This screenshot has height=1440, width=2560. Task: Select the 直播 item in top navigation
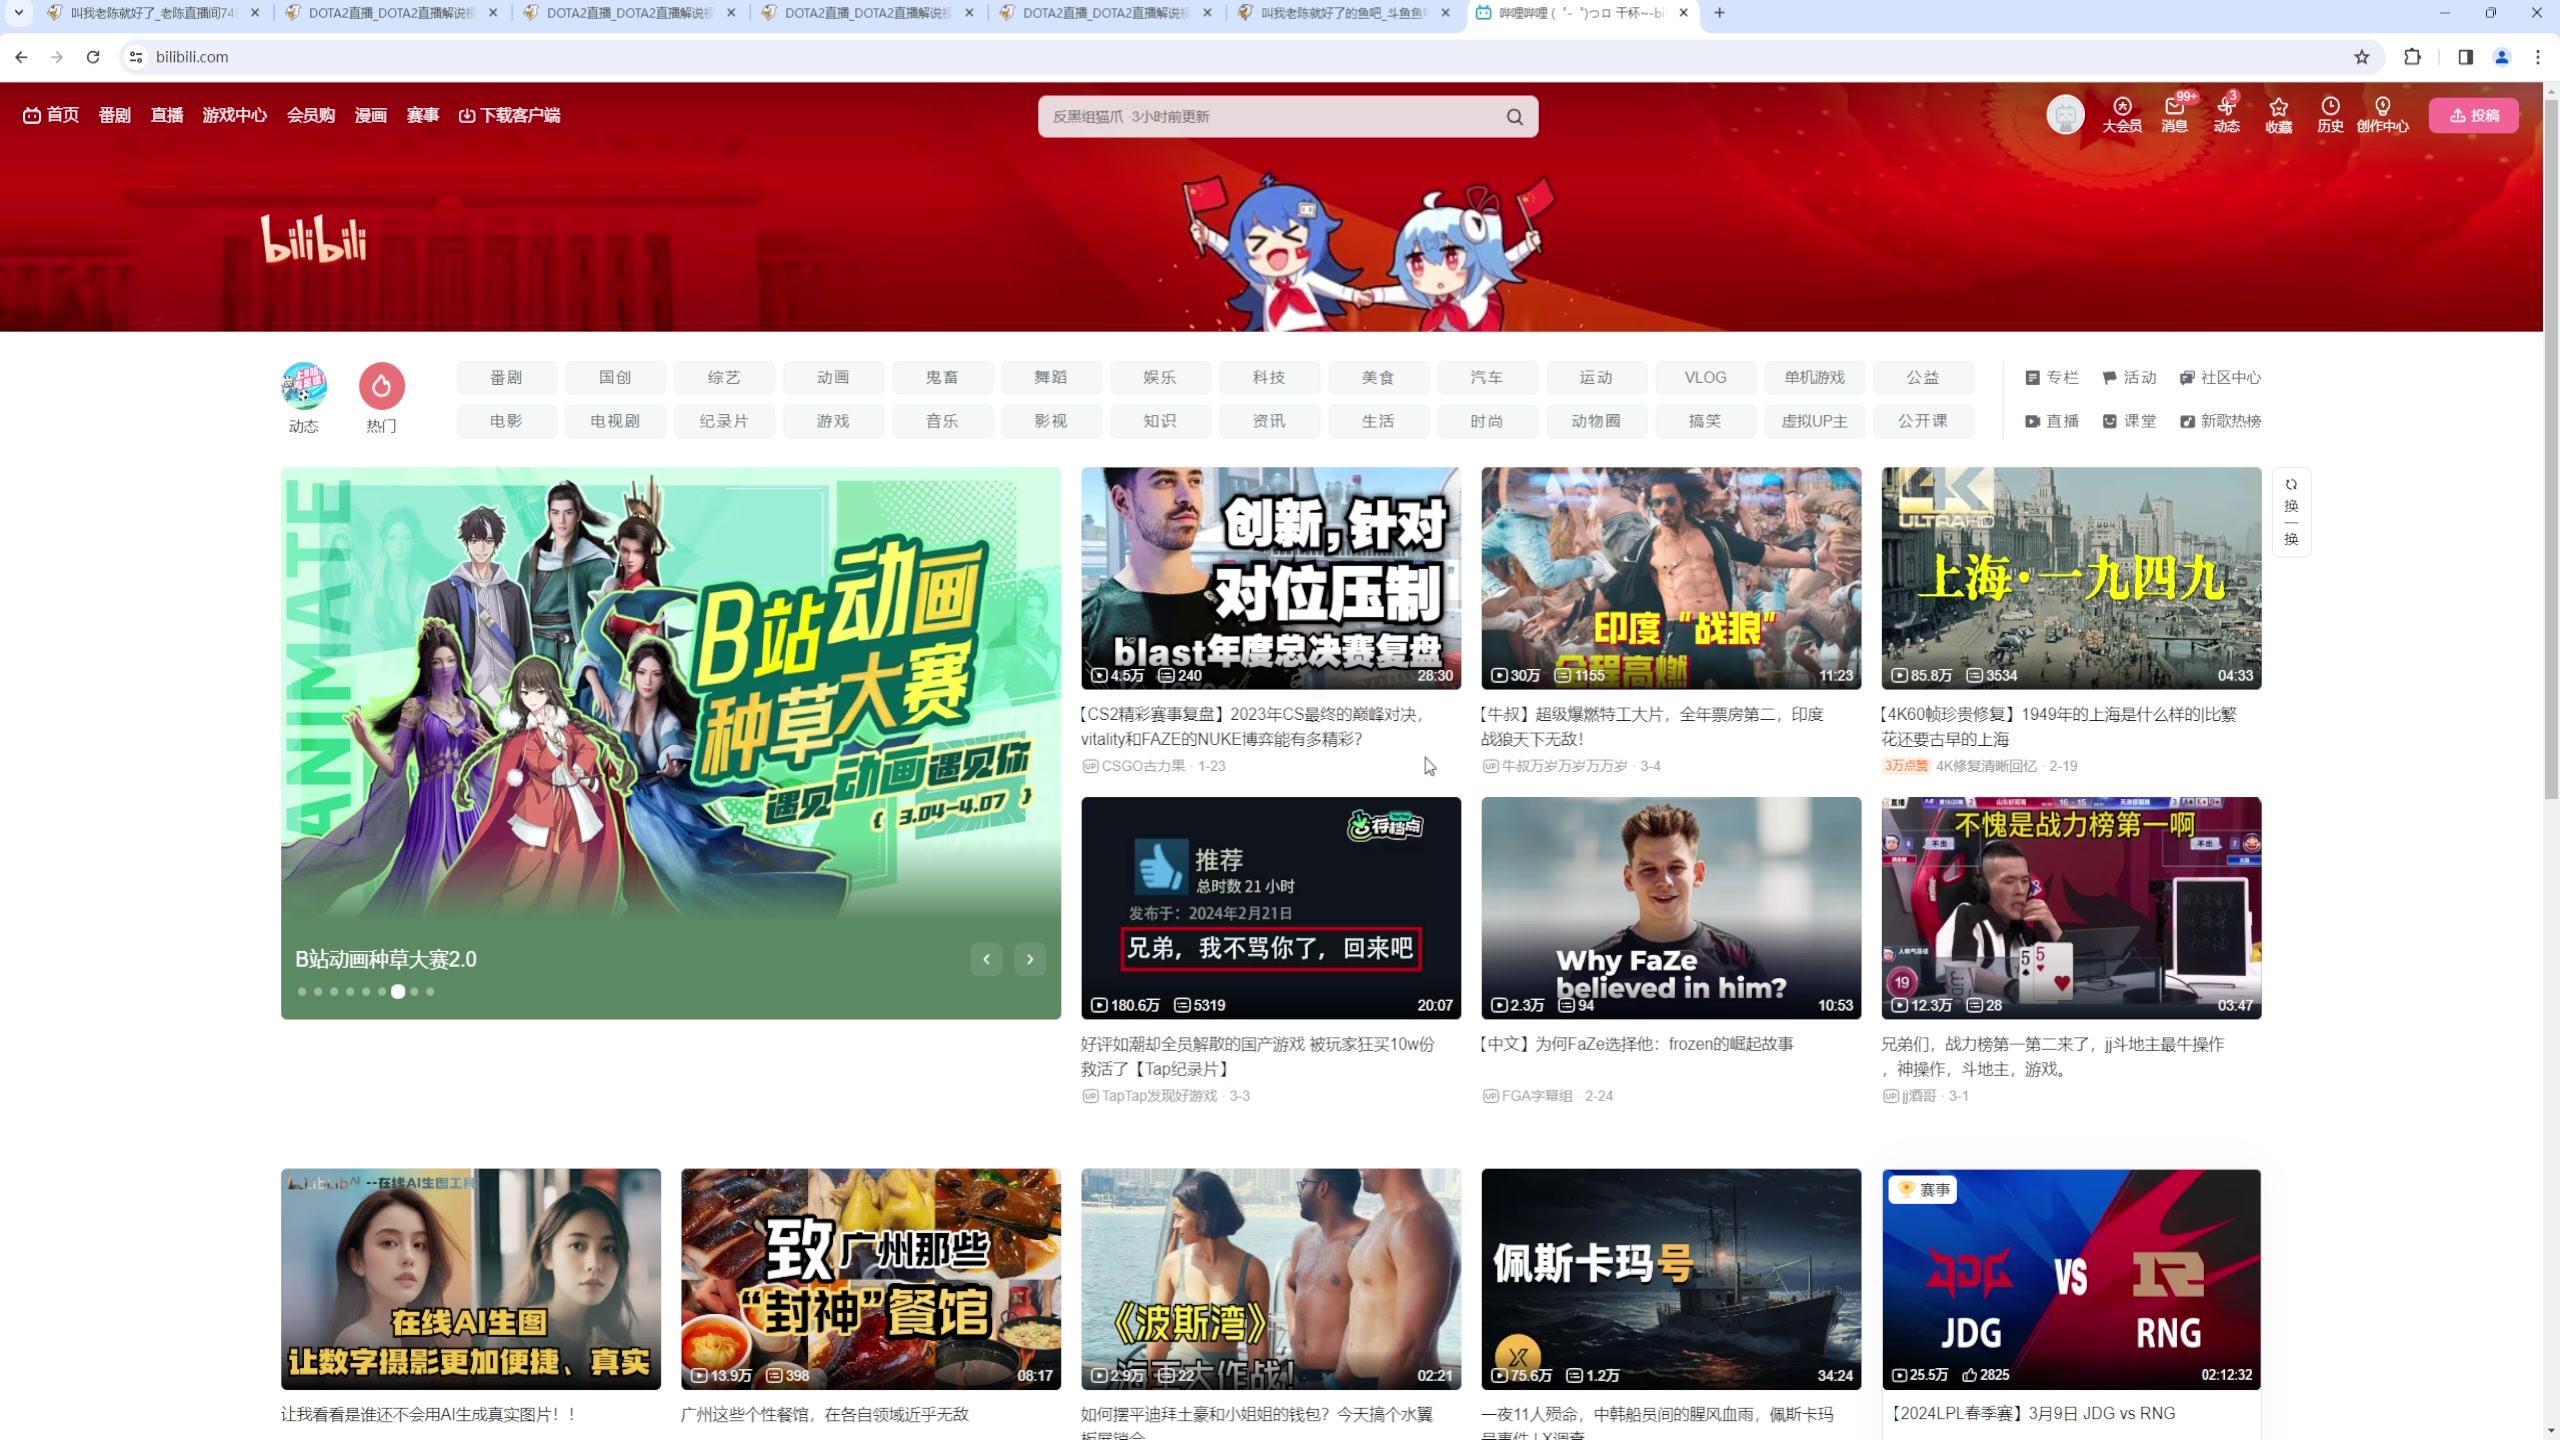[166, 115]
